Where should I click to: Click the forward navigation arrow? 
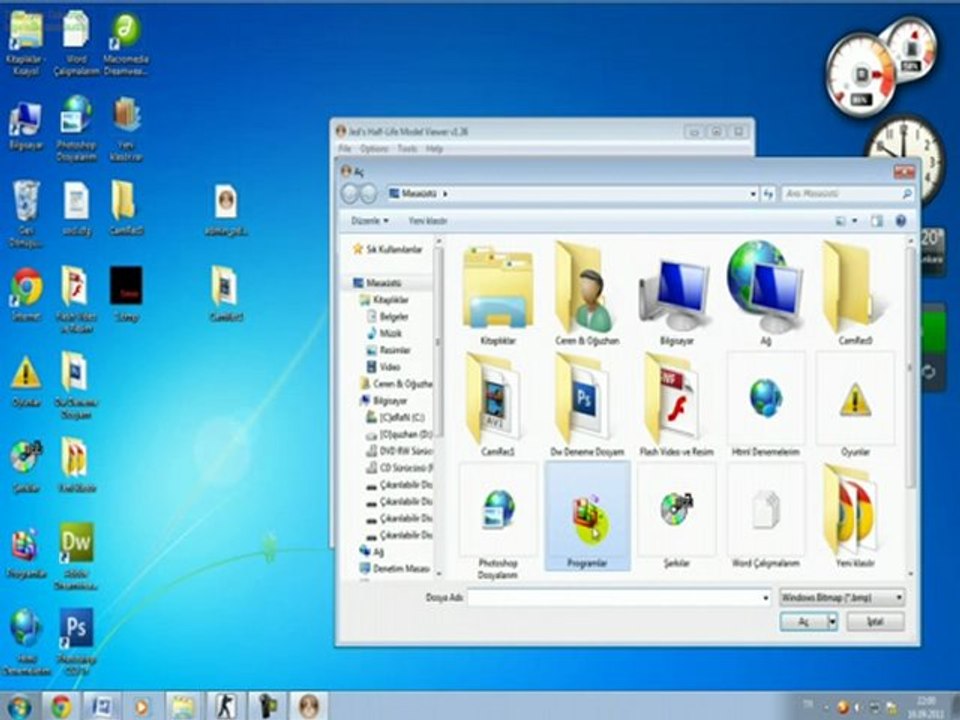tap(368, 194)
